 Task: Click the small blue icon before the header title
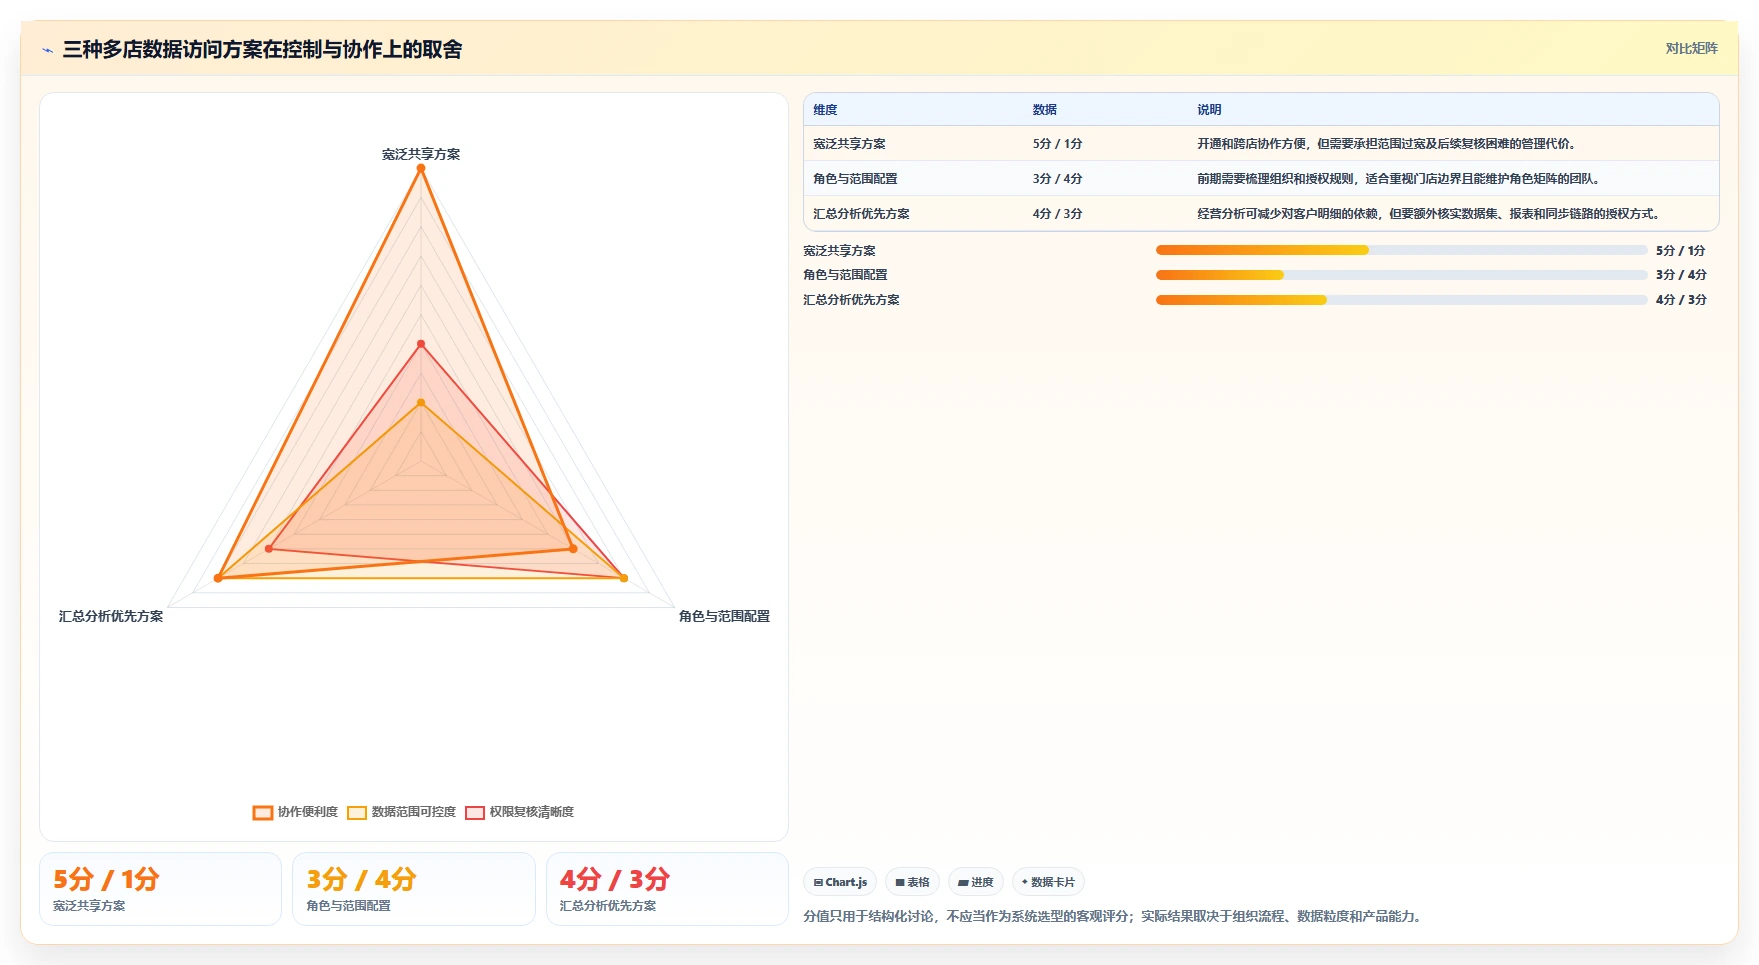click(47, 50)
